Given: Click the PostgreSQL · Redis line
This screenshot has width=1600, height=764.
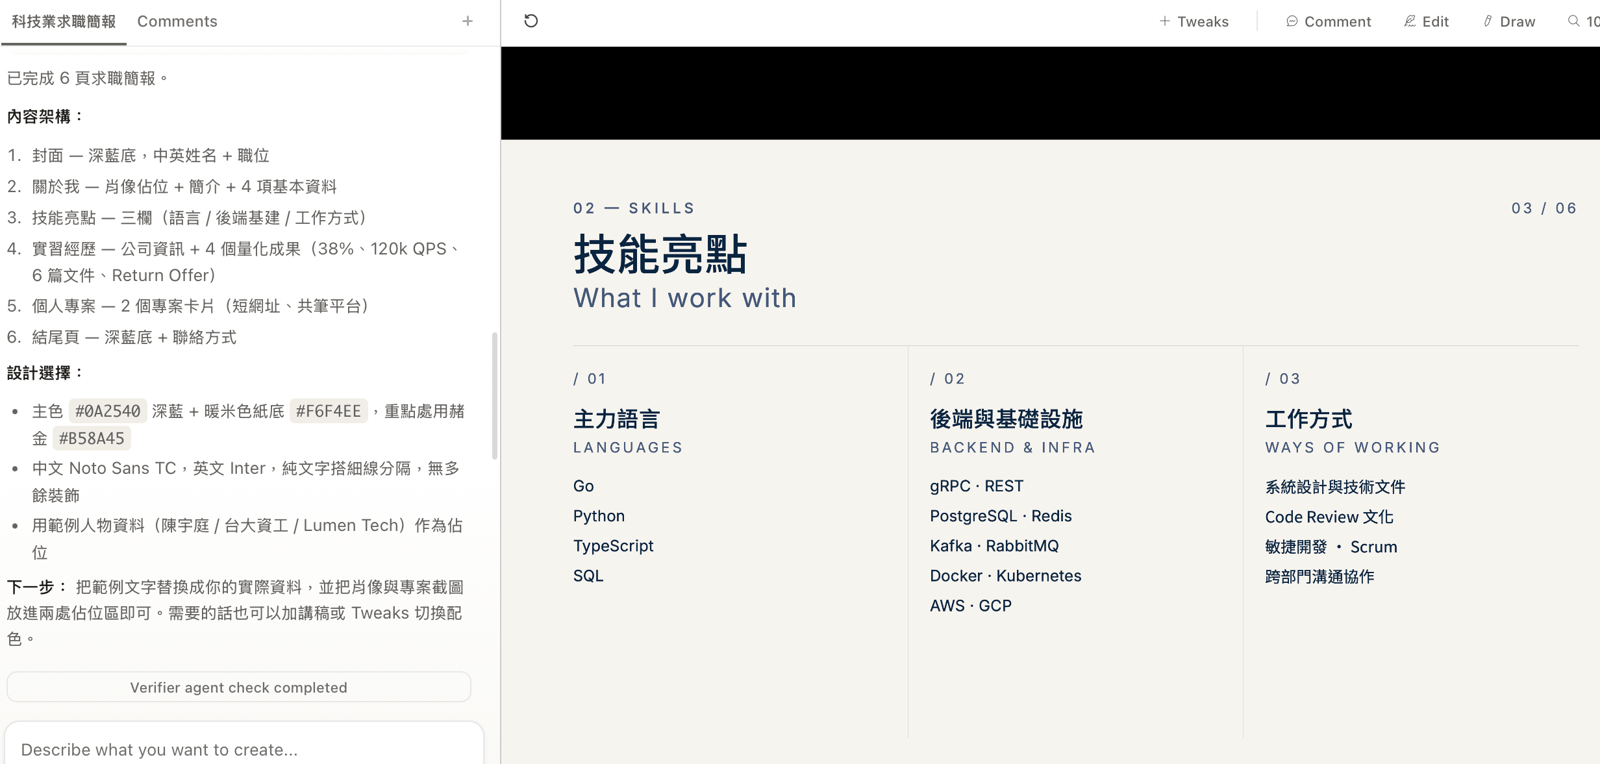Looking at the screenshot, I should [x=1001, y=516].
